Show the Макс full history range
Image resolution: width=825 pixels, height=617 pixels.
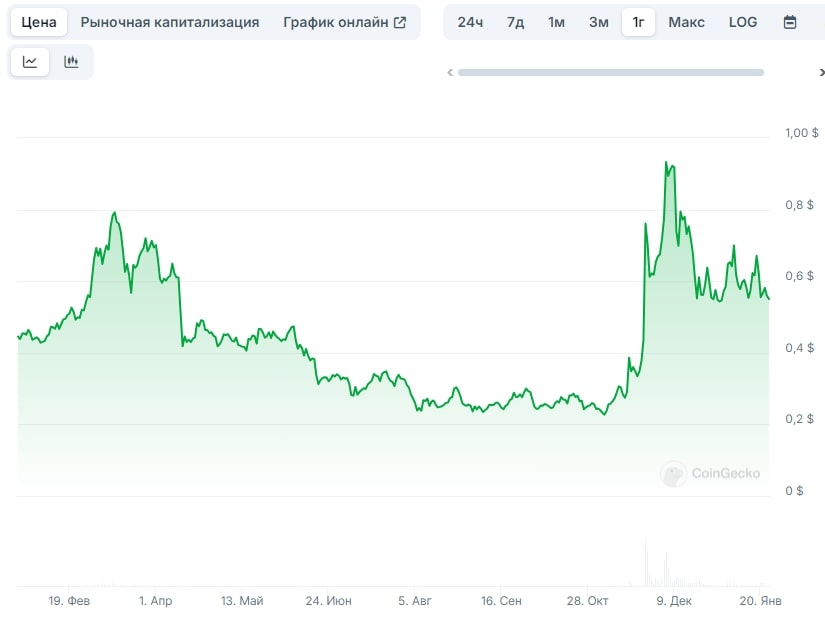(686, 22)
